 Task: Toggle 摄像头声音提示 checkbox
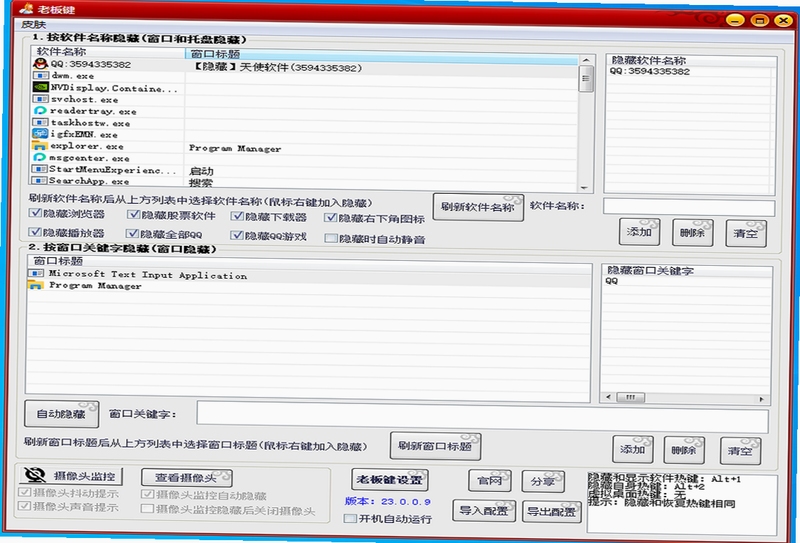(24, 506)
